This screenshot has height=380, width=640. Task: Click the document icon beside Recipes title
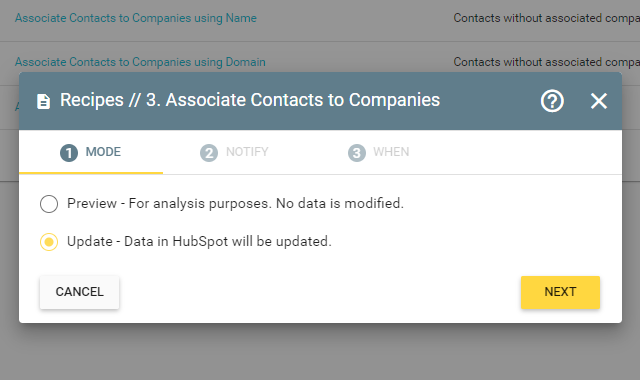pos(43,101)
